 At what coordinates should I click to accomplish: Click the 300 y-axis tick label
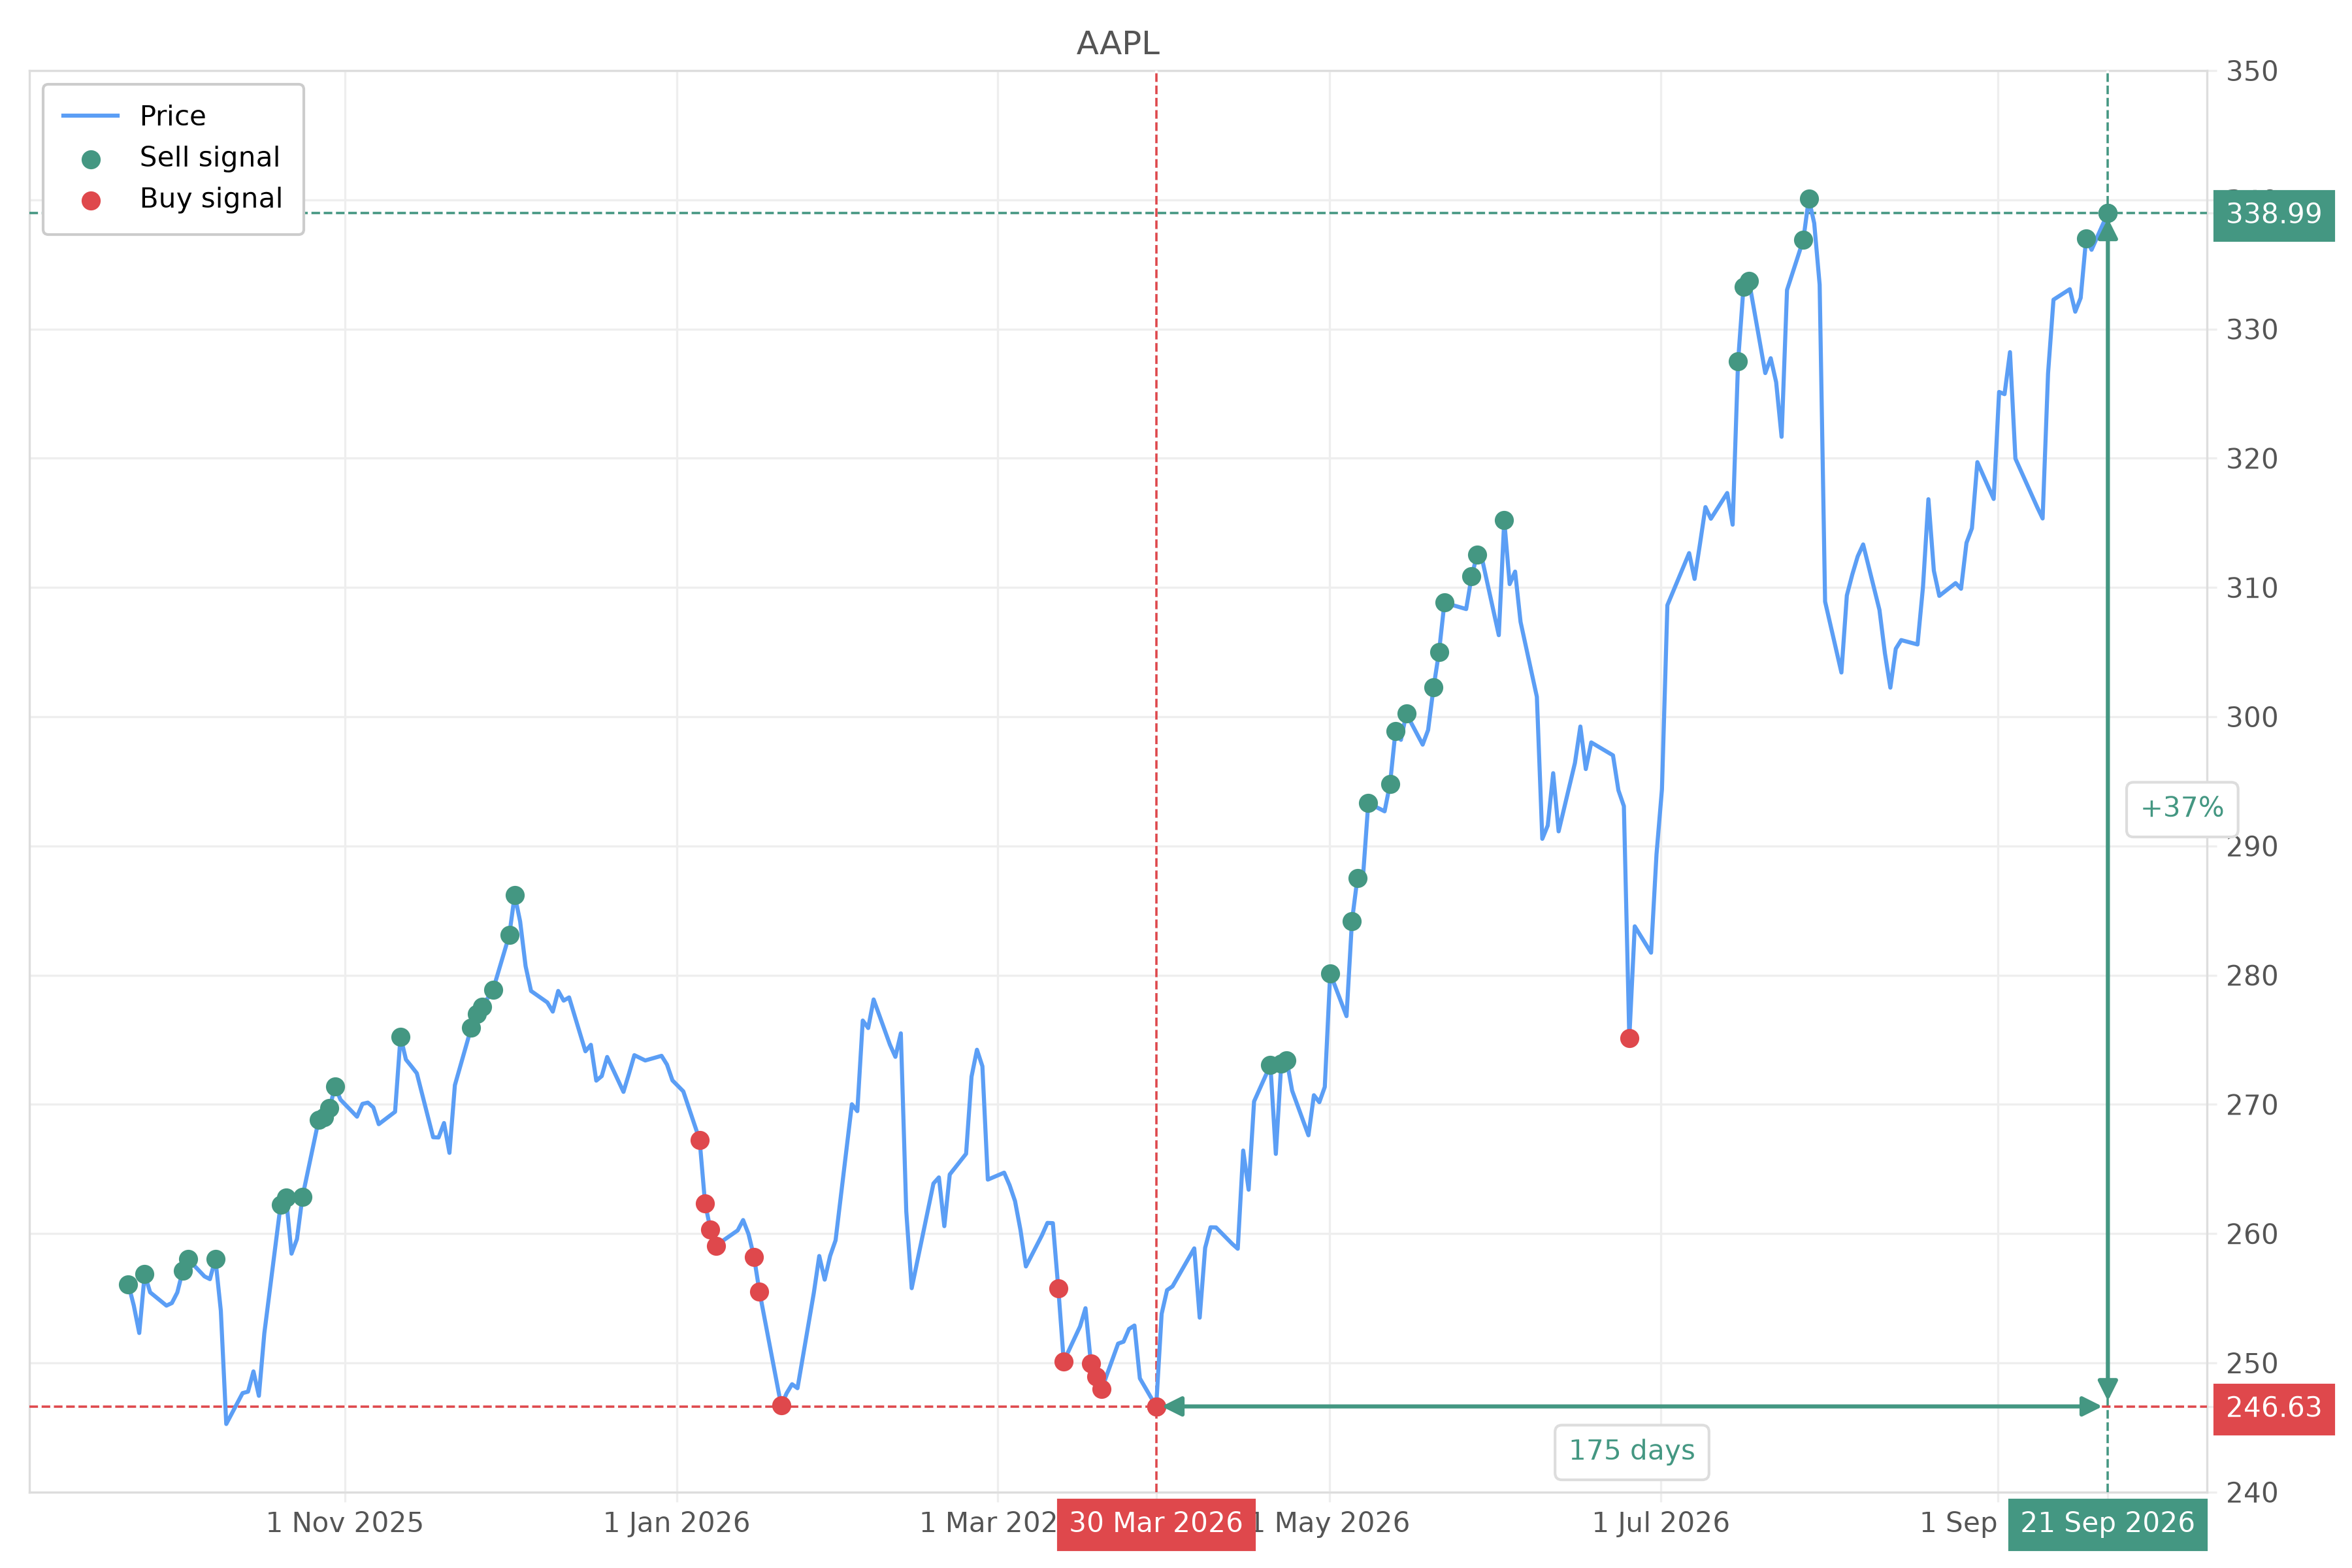[2251, 717]
